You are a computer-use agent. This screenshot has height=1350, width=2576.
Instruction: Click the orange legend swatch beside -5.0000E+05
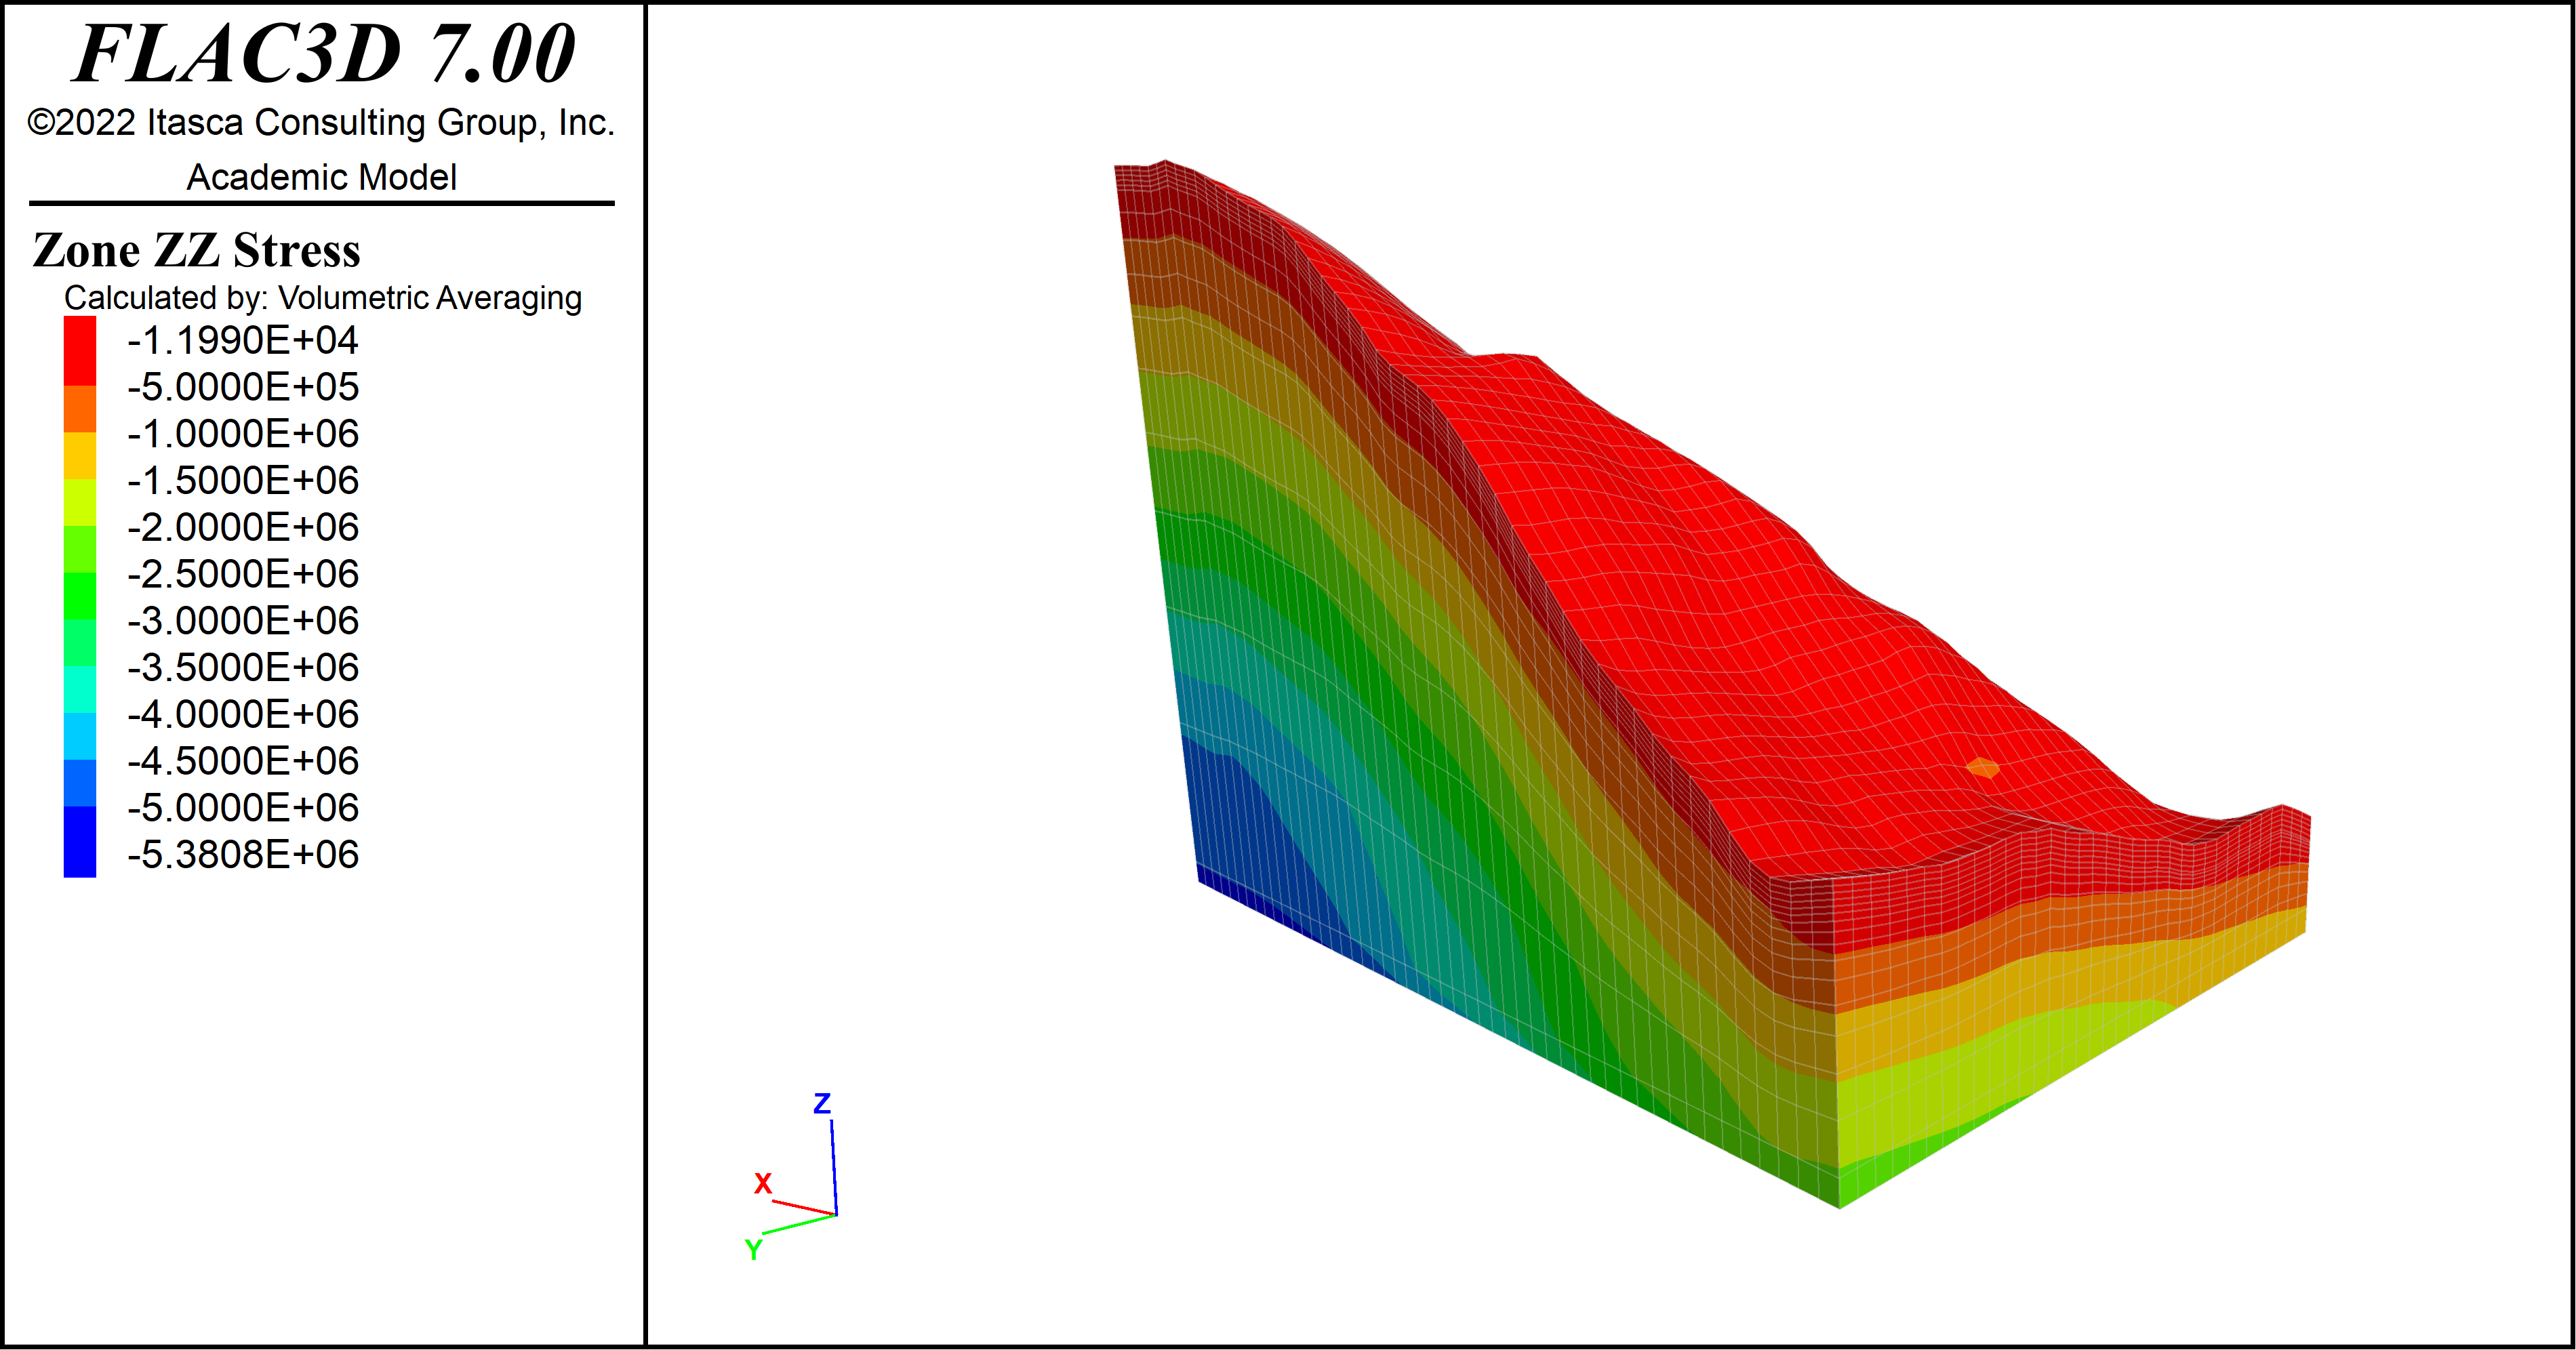(80, 409)
